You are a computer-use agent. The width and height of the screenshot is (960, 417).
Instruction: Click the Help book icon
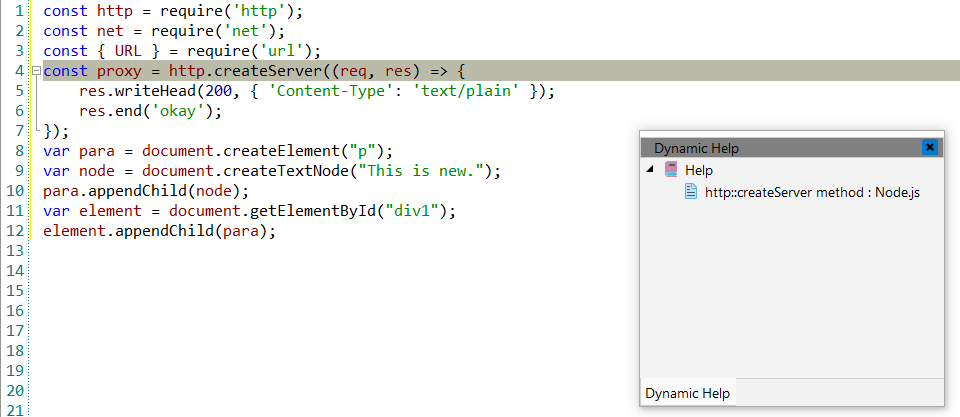(671, 170)
